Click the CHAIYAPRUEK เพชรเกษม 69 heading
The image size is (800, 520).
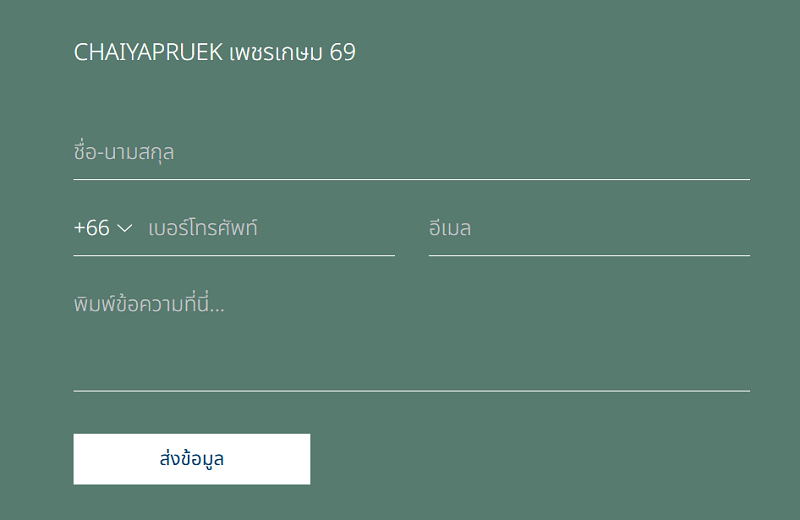tap(214, 52)
